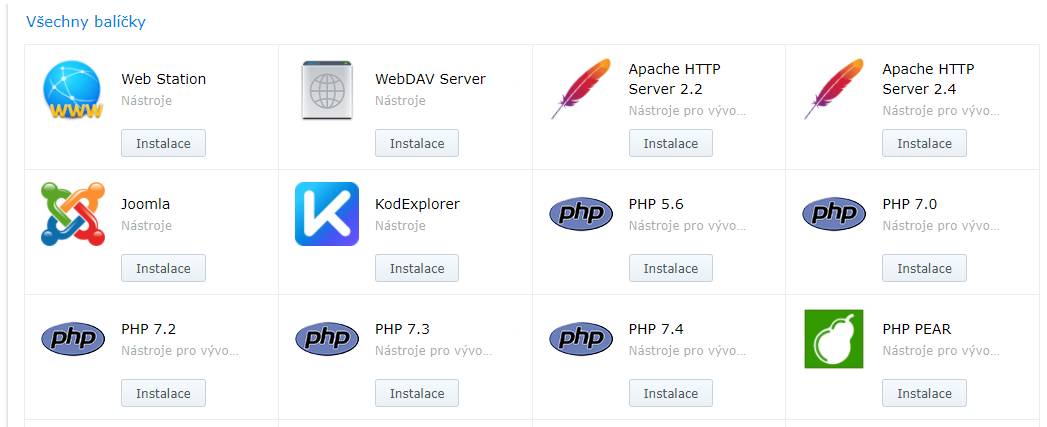Image resolution: width=1047 pixels, height=427 pixels.
Task: Select the Joomla logo icon
Action: (x=73, y=214)
